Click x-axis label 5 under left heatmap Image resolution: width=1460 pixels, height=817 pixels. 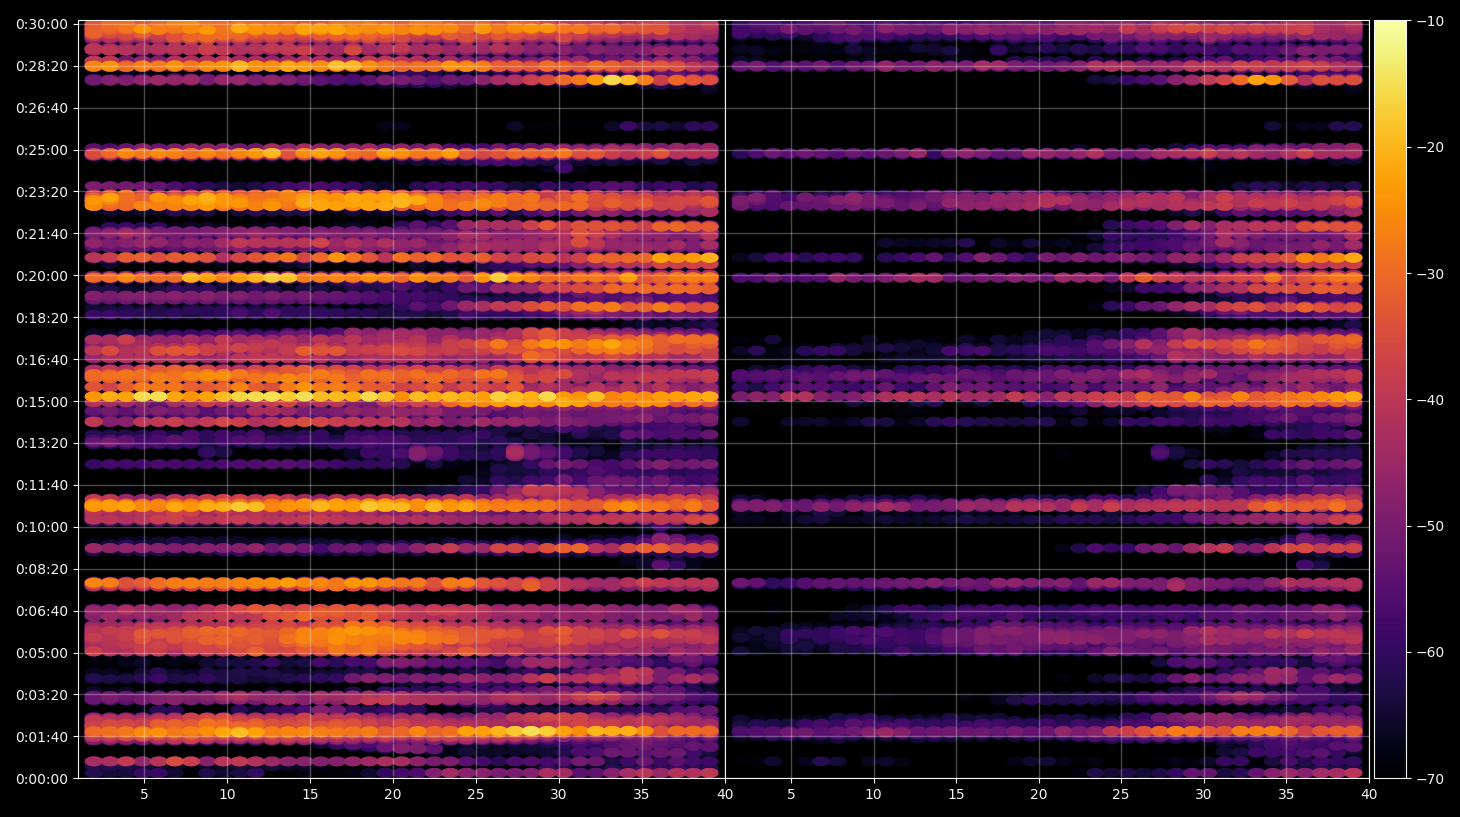point(144,795)
